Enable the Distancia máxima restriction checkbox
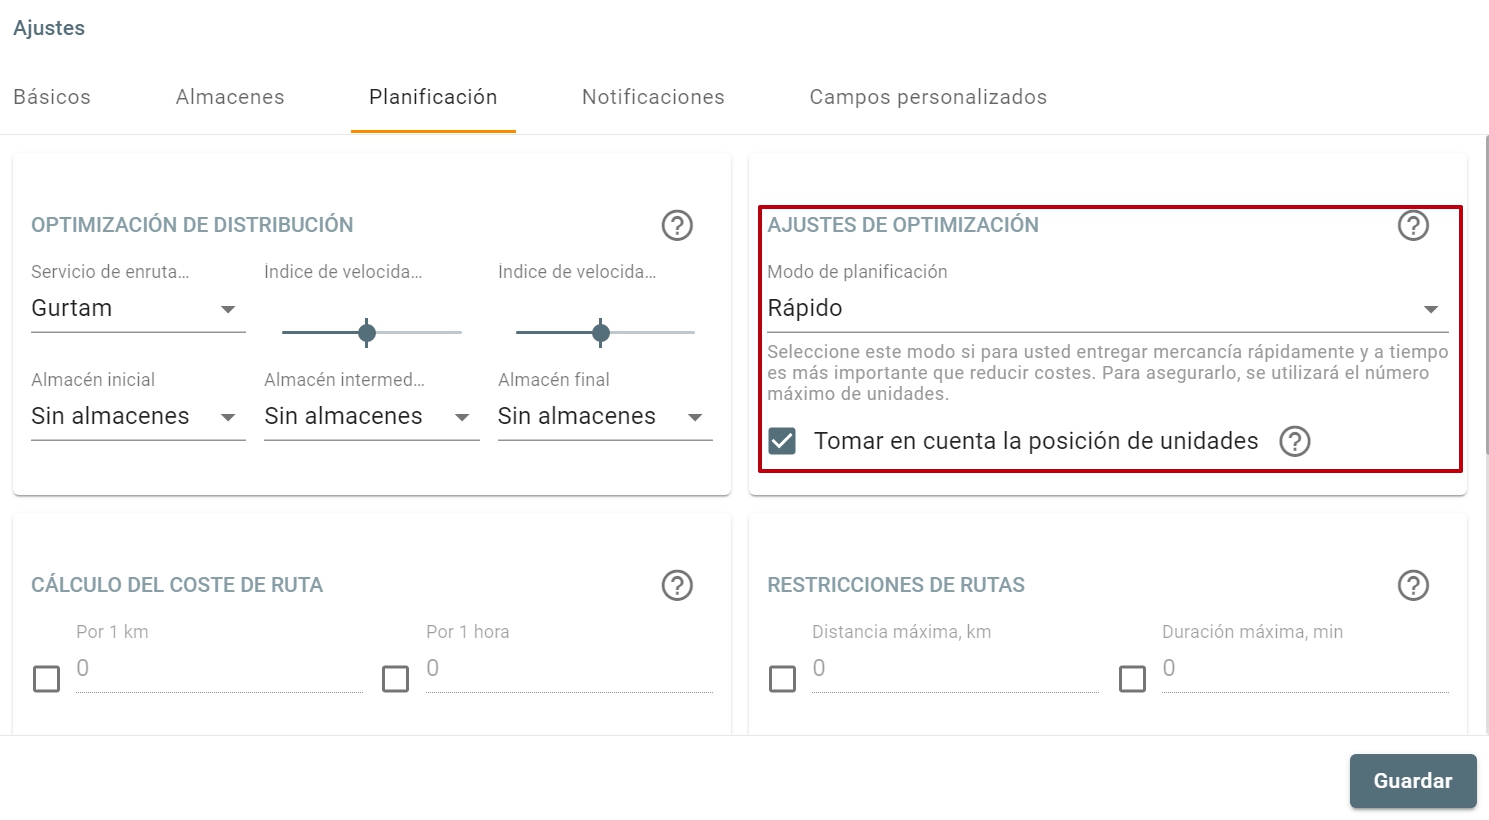Viewport: 1489px width, 820px height. [783, 678]
